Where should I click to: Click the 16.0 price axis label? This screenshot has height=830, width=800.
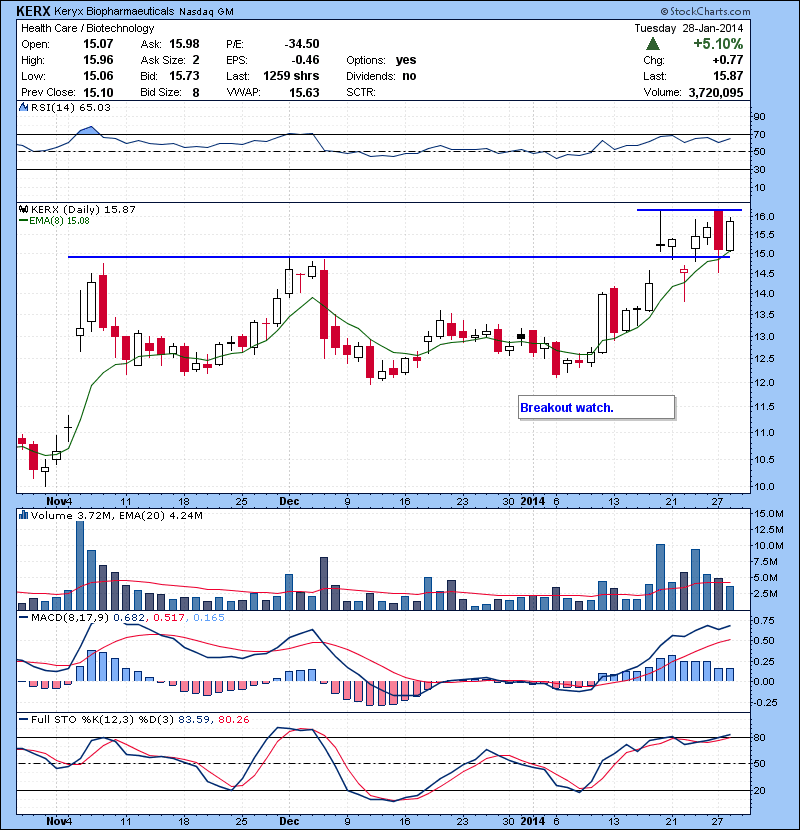tap(764, 216)
